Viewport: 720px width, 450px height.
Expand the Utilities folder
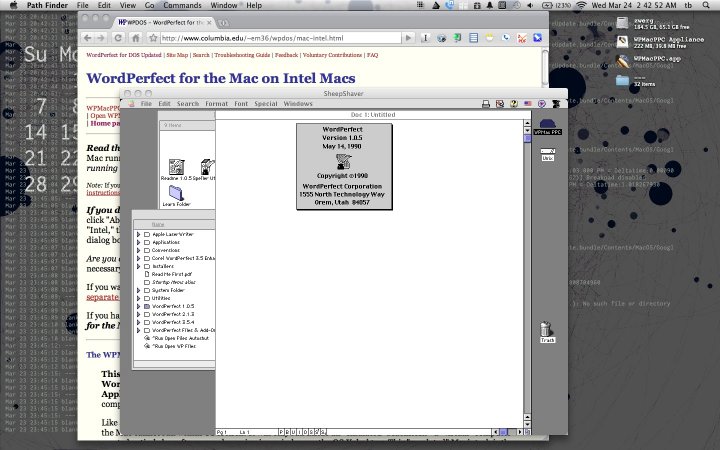(139, 298)
